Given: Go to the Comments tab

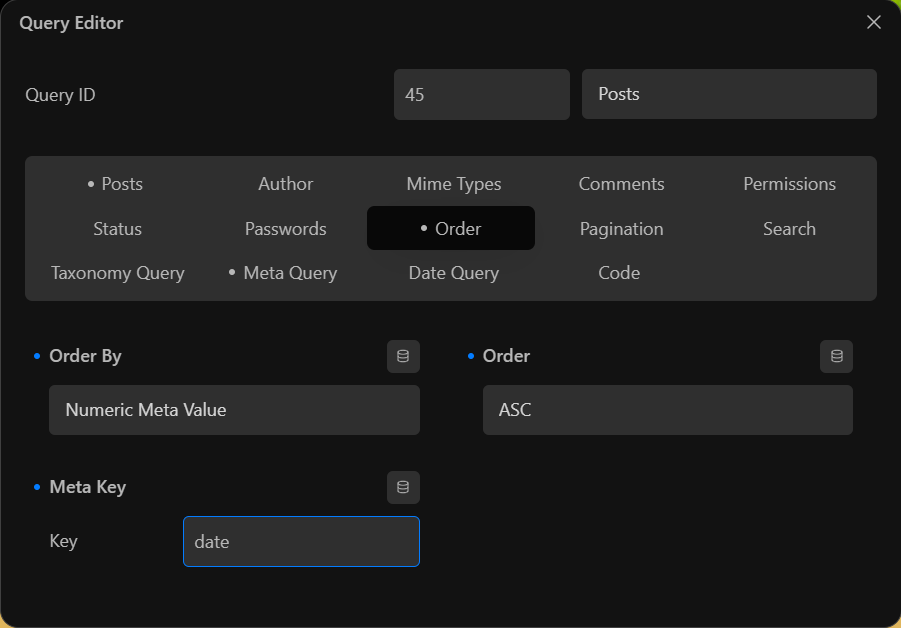Looking at the screenshot, I should 621,184.
